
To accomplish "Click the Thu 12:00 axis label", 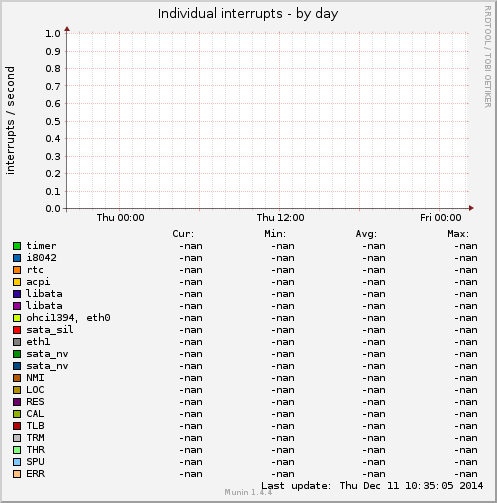I will point(280,218).
